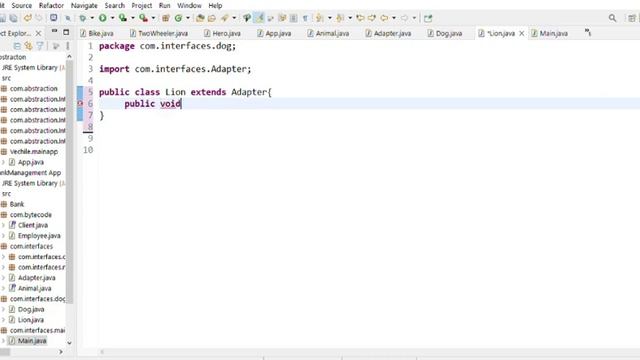
Task: Click the Last Edit Location icon
Action: [360, 18]
